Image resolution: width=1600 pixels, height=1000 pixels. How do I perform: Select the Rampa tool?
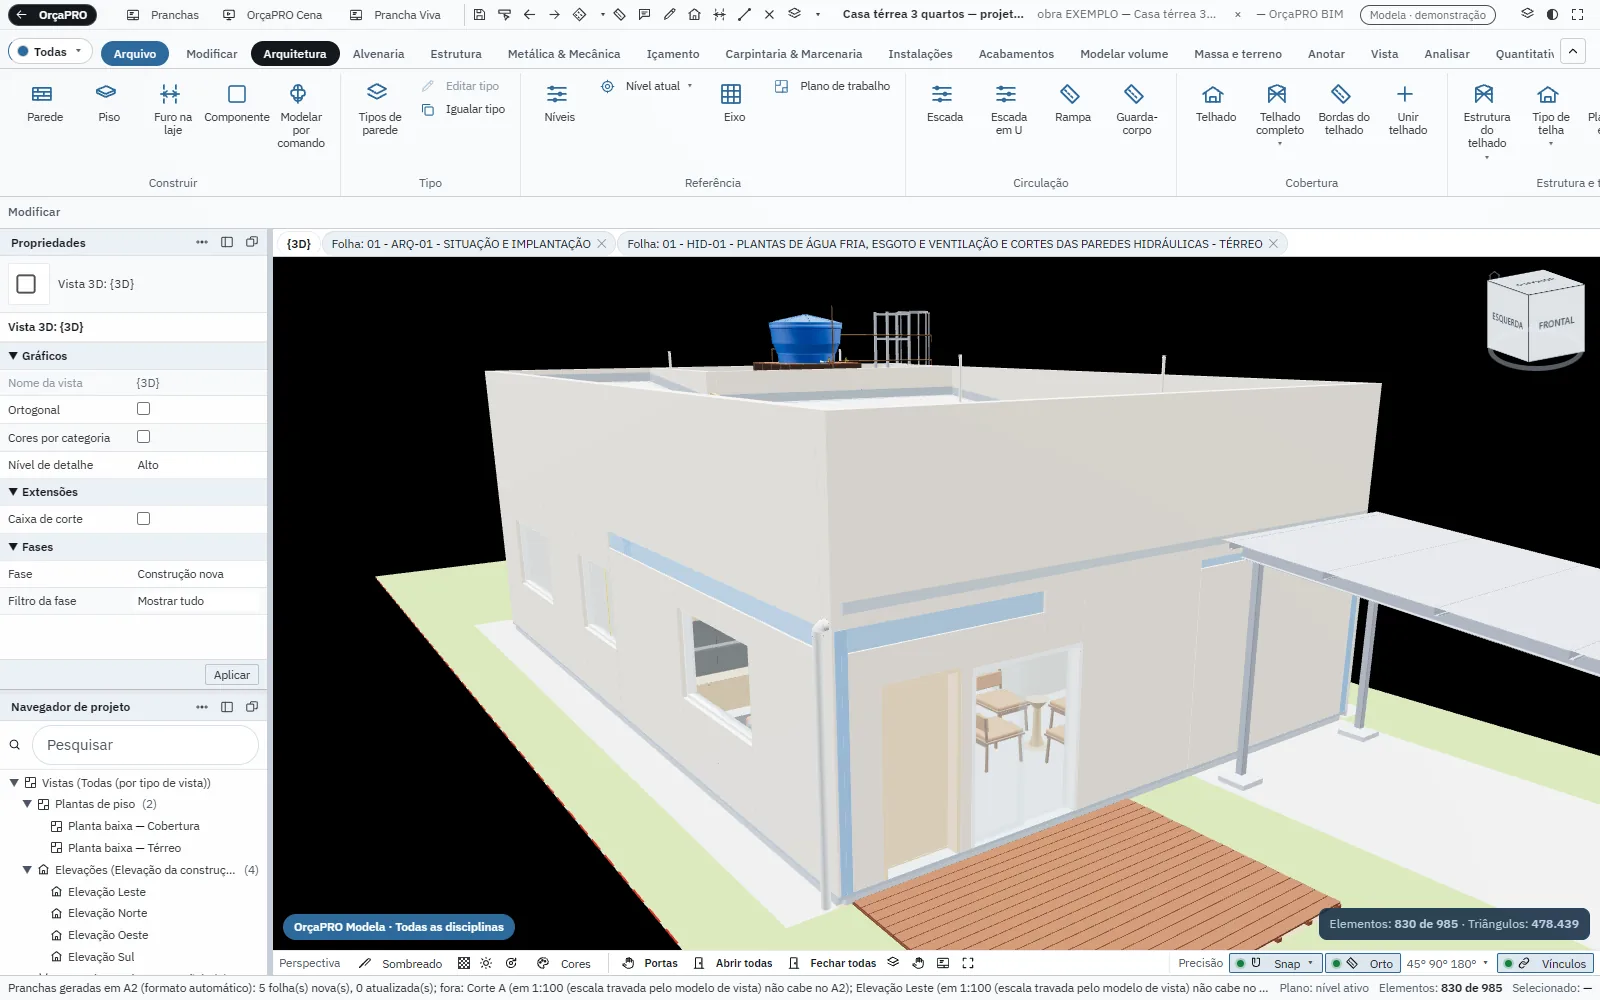pyautogui.click(x=1072, y=104)
